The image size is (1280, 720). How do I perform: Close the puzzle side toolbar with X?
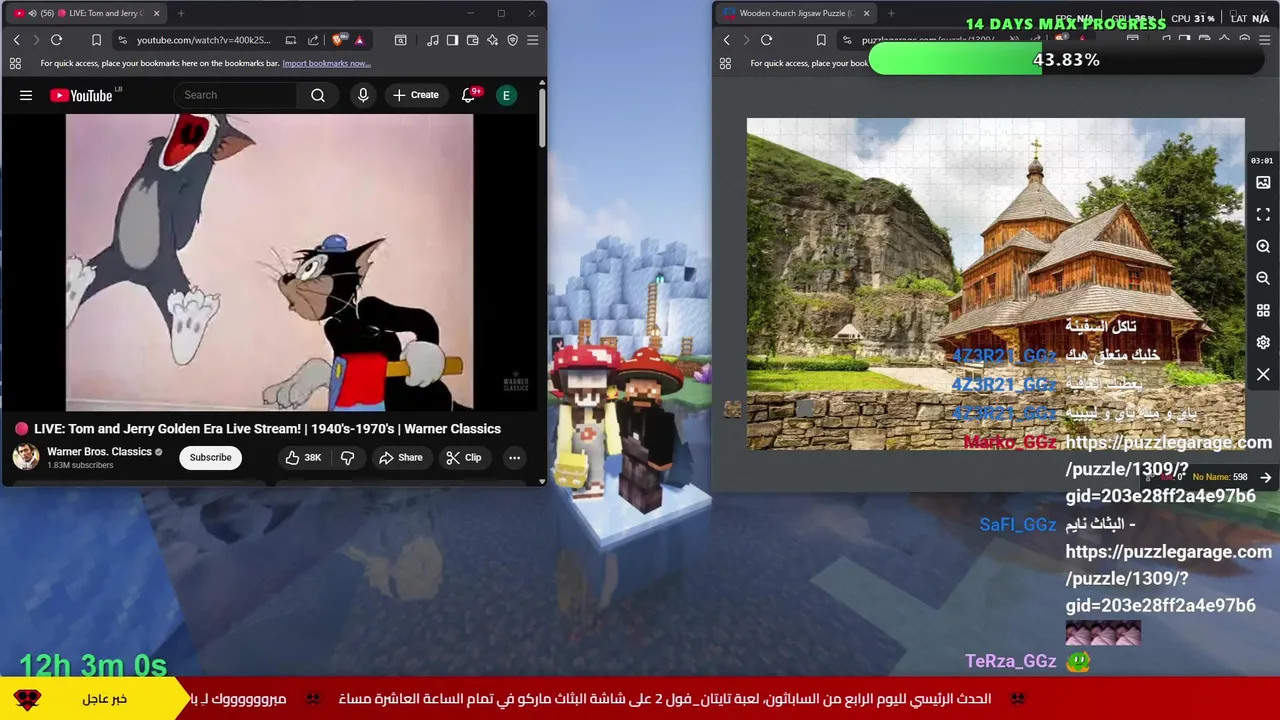pyautogui.click(x=1263, y=375)
